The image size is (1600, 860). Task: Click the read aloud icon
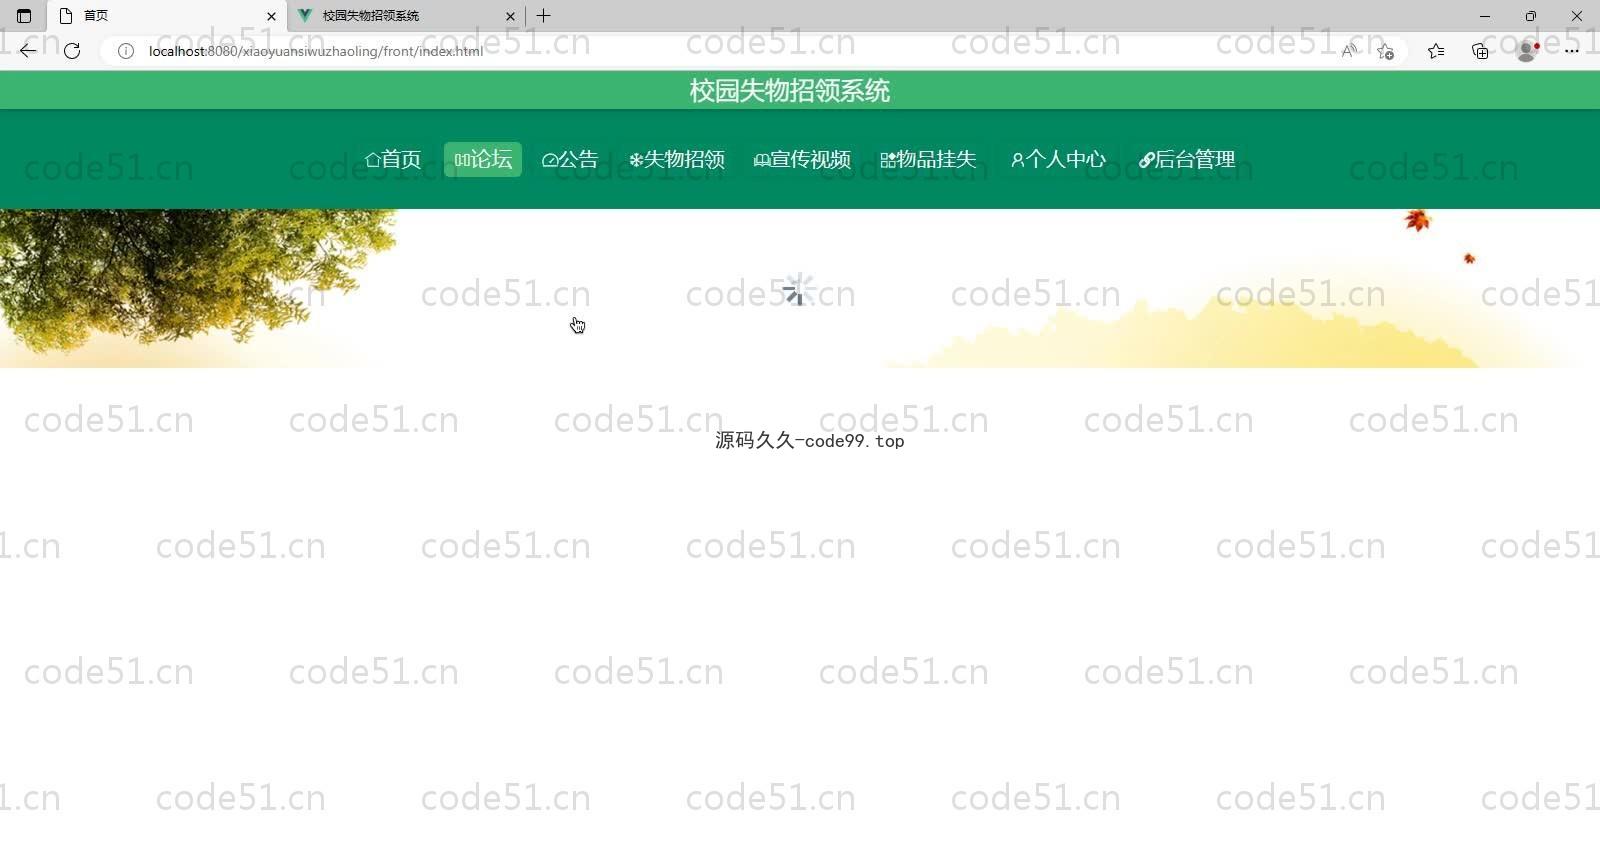[1349, 51]
